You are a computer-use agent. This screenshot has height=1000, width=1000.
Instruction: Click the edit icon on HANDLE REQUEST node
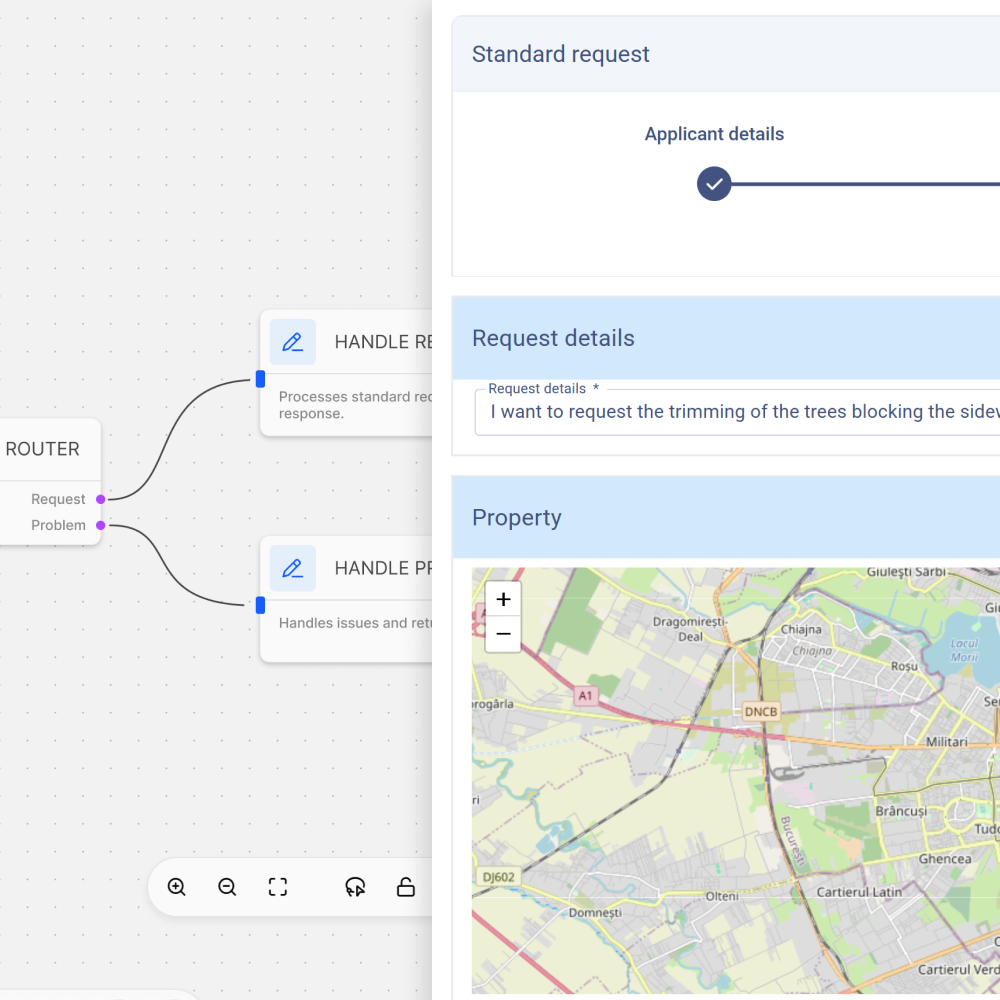(x=293, y=342)
